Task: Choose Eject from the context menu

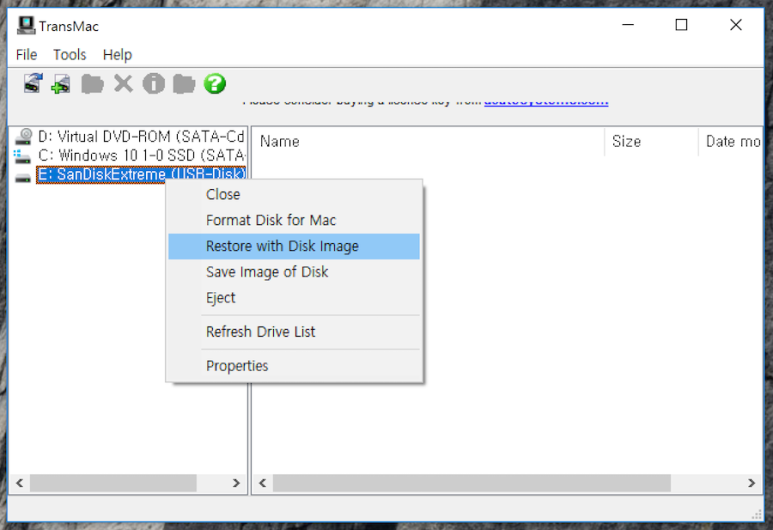Action: click(x=294, y=298)
